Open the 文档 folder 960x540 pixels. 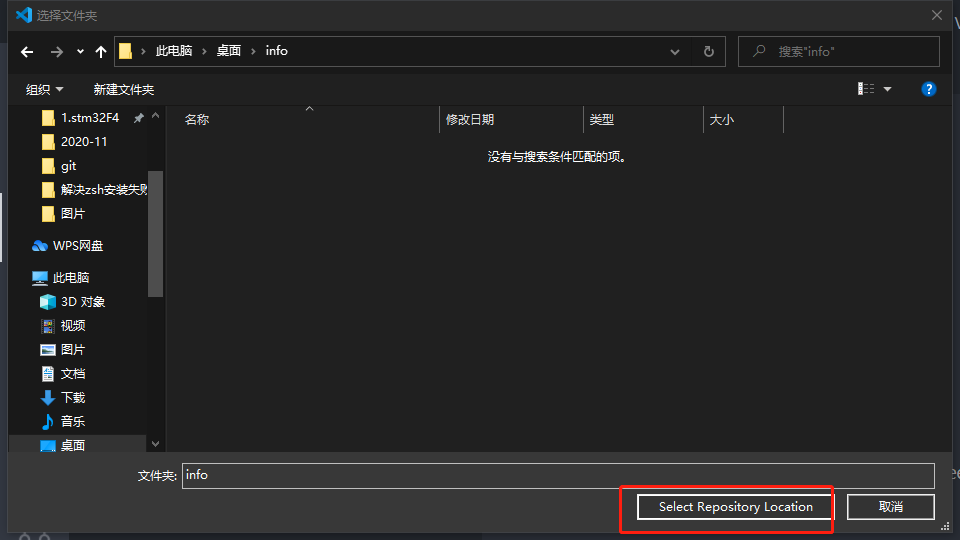pos(63,373)
